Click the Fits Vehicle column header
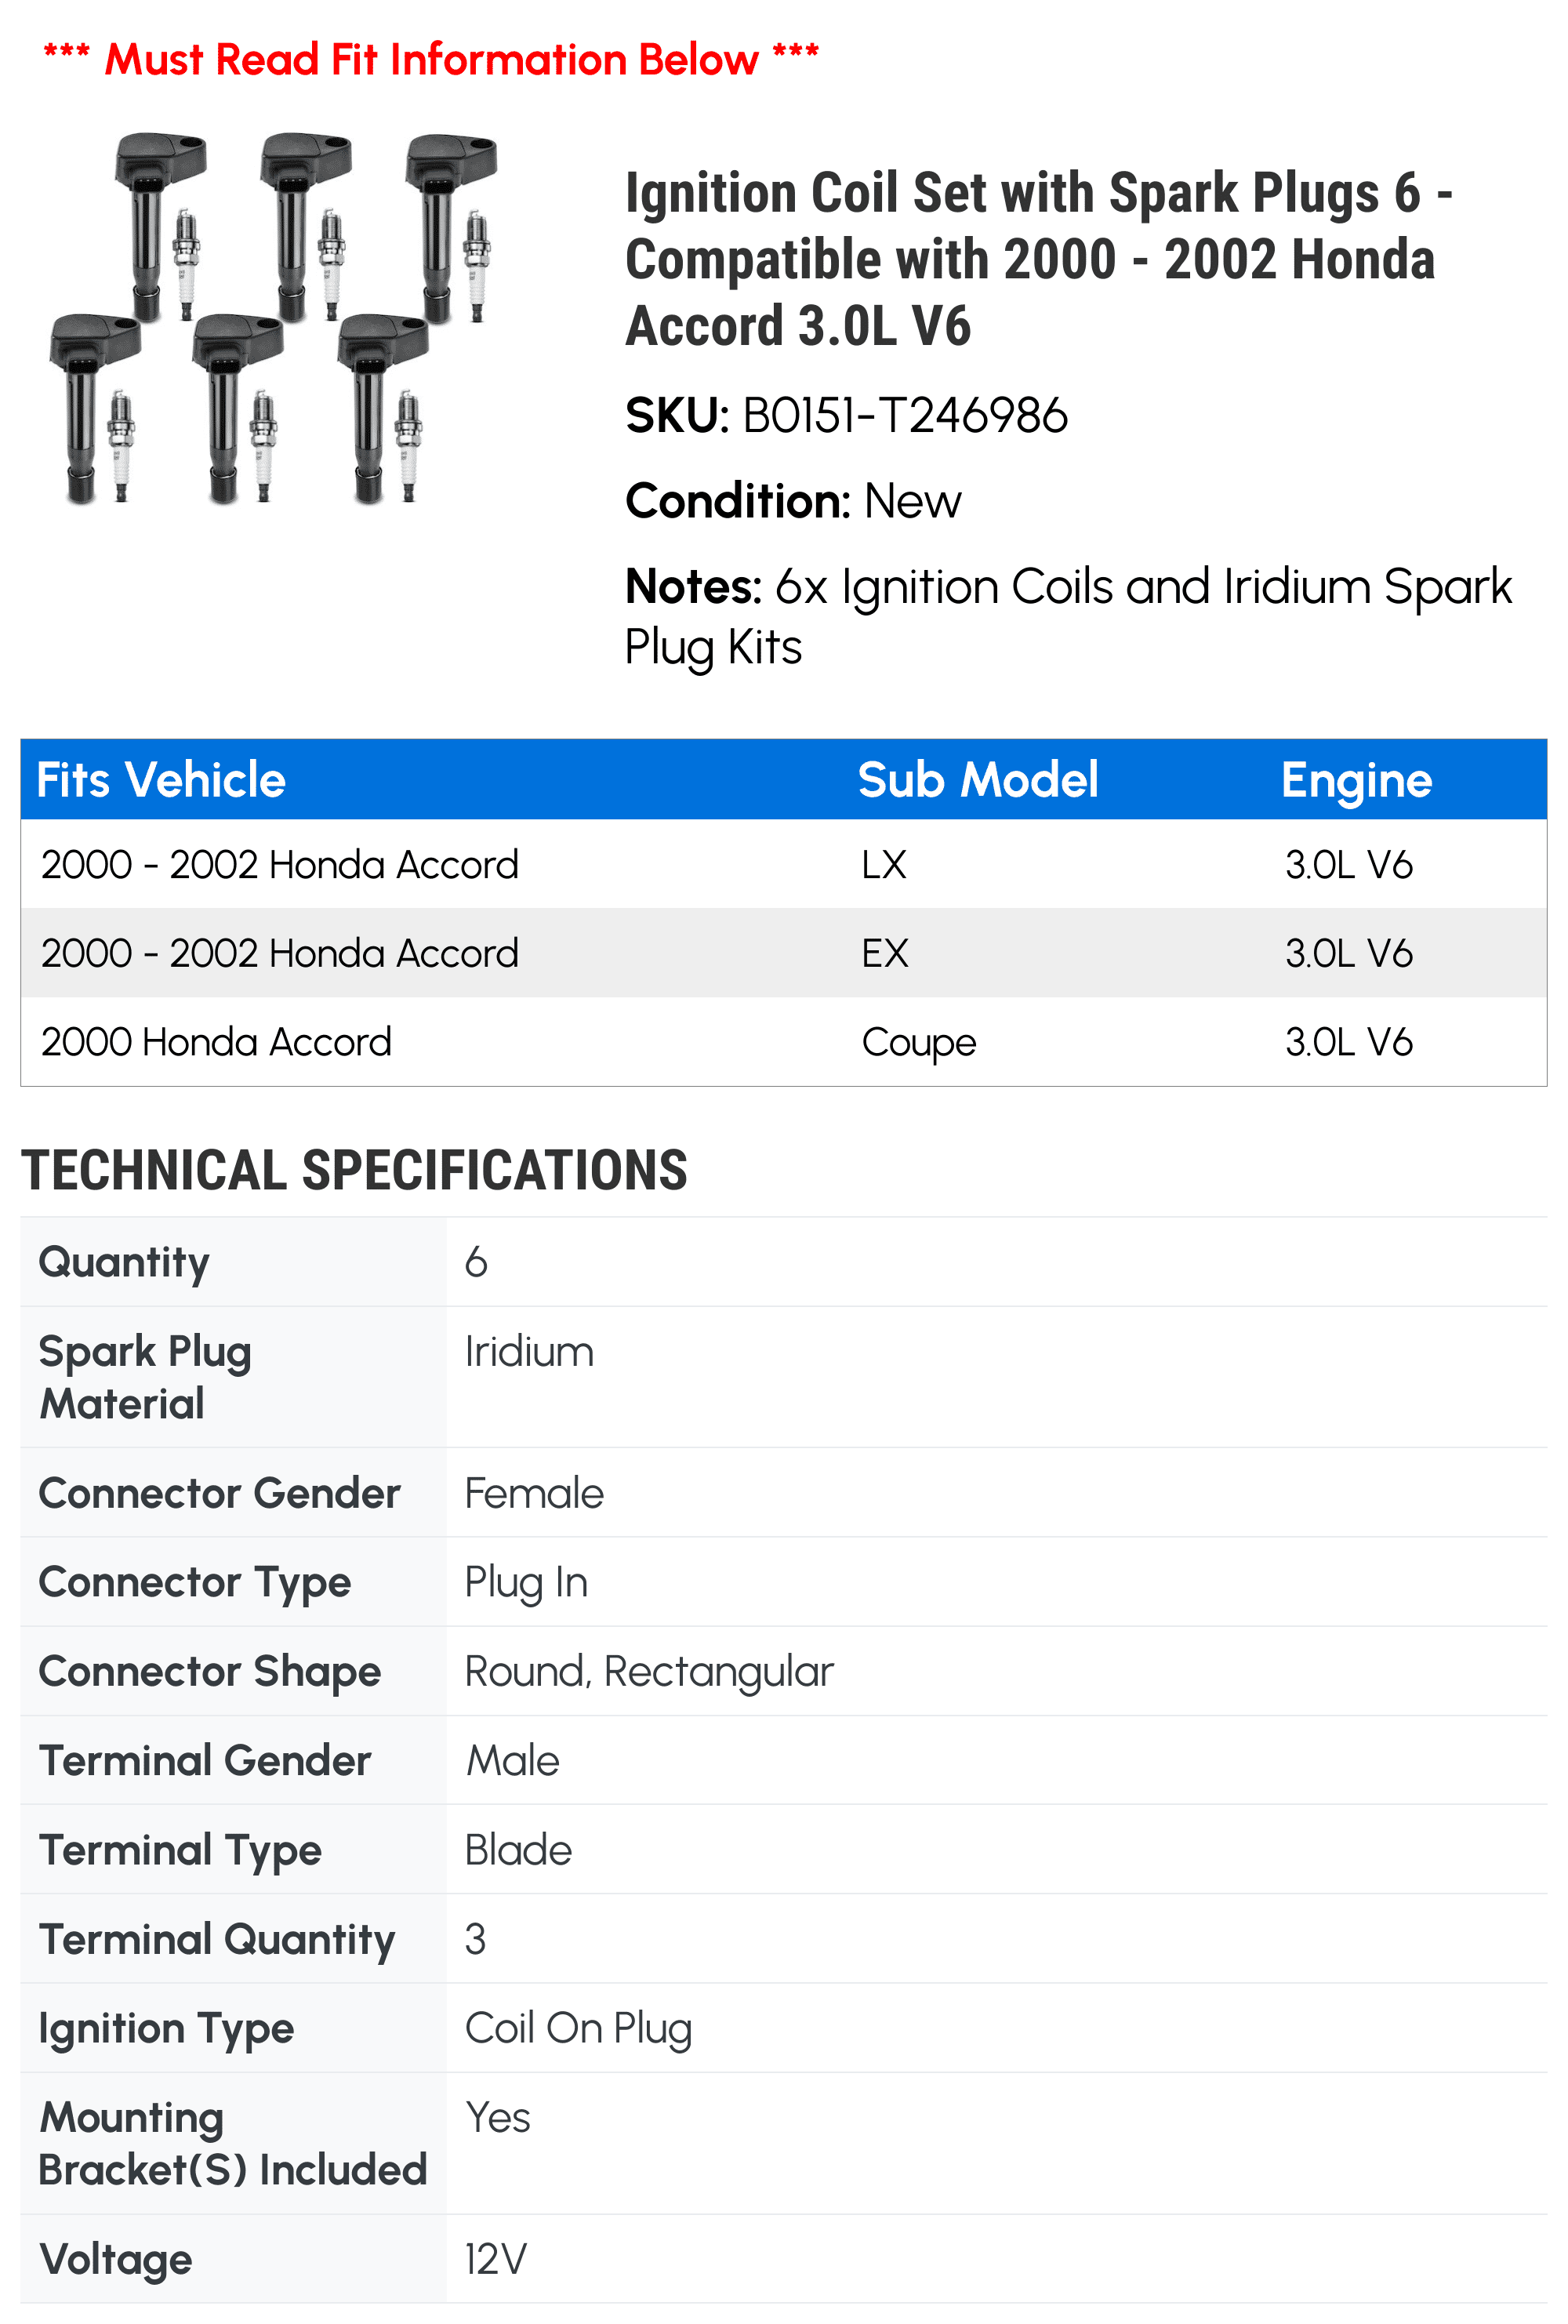 tap(161, 780)
